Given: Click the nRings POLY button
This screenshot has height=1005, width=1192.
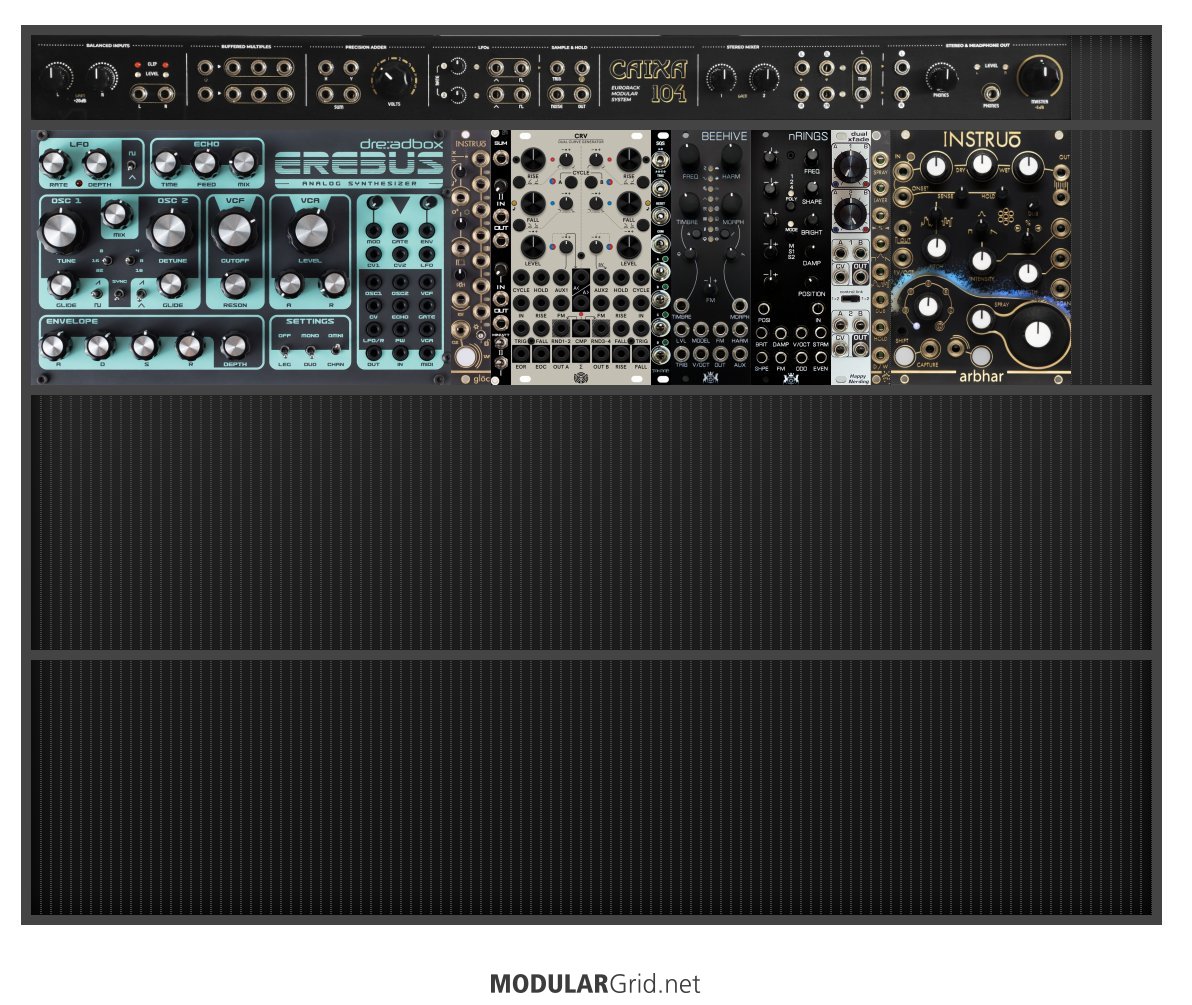Looking at the screenshot, I should click(791, 205).
